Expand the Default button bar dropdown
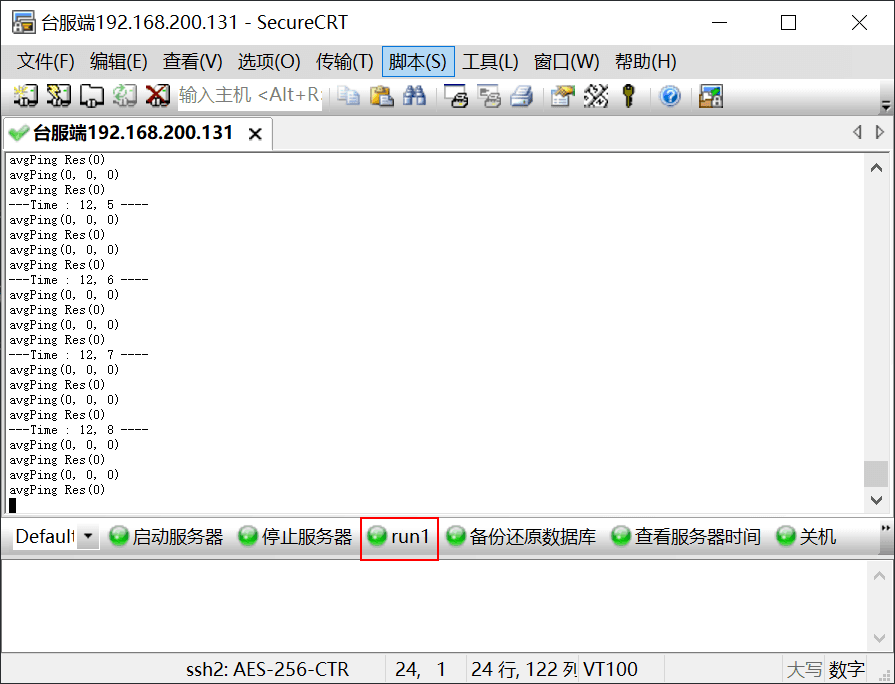This screenshot has height=684, width=895. (x=88, y=537)
